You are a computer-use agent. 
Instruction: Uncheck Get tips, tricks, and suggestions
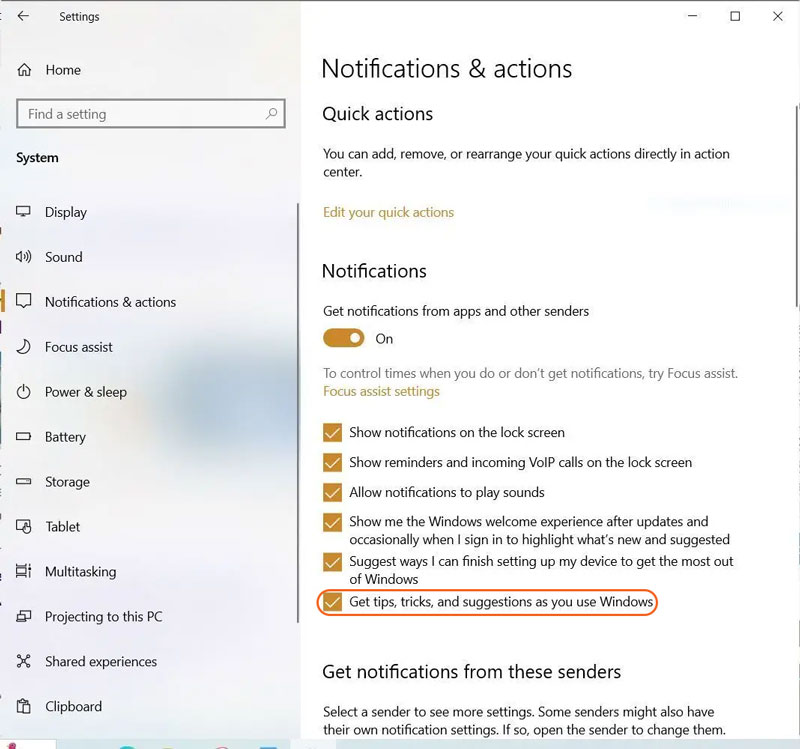coord(332,602)
